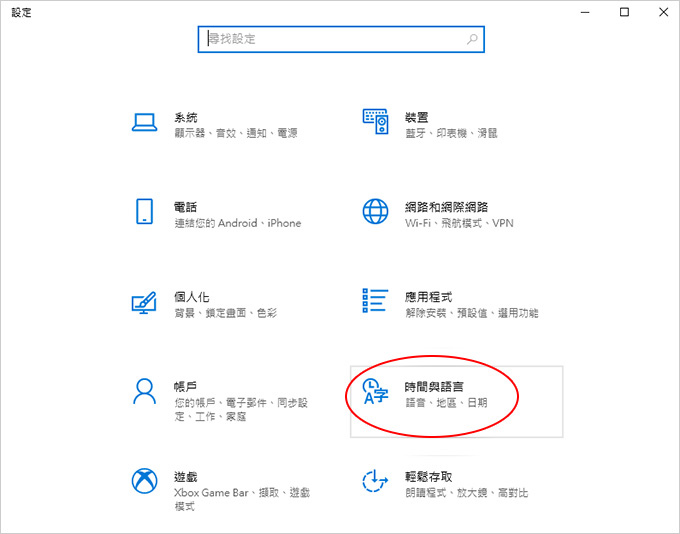The image size is (680, 534).
Task: Click description 背景、鎖定畫面、色彩
Action: pyautogui.click(x=226, y=313)
